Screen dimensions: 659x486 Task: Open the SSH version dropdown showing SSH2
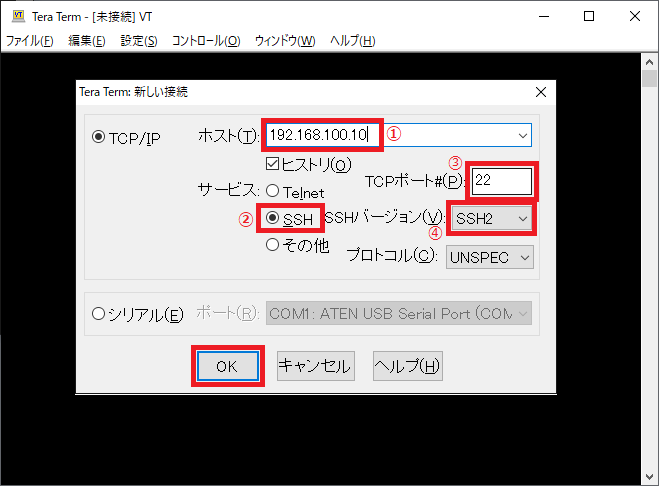pos(491,219)
